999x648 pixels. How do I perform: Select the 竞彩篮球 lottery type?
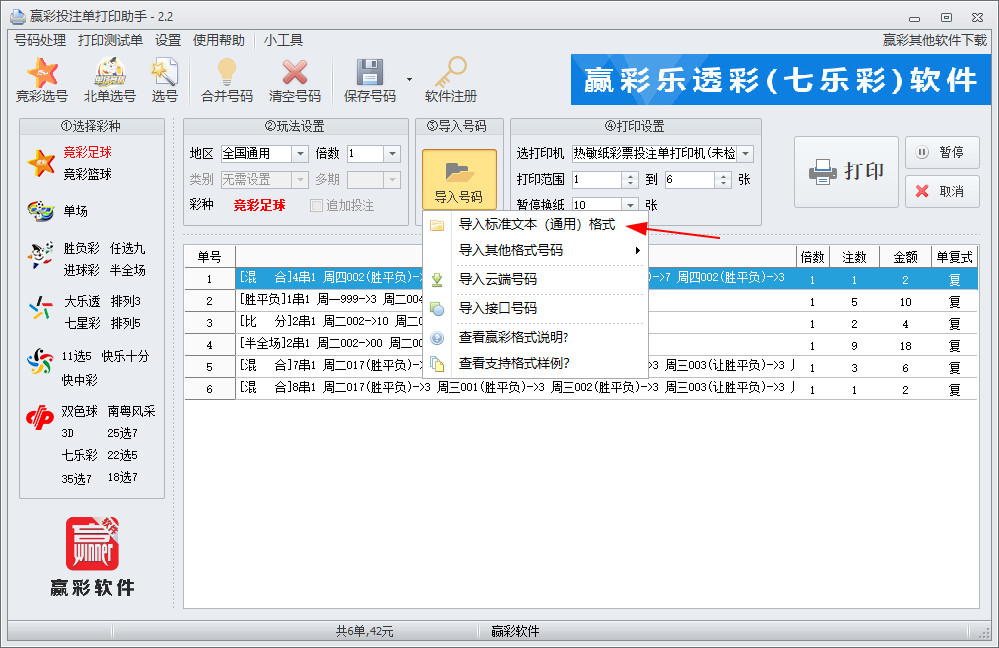(x=87, y=174)
